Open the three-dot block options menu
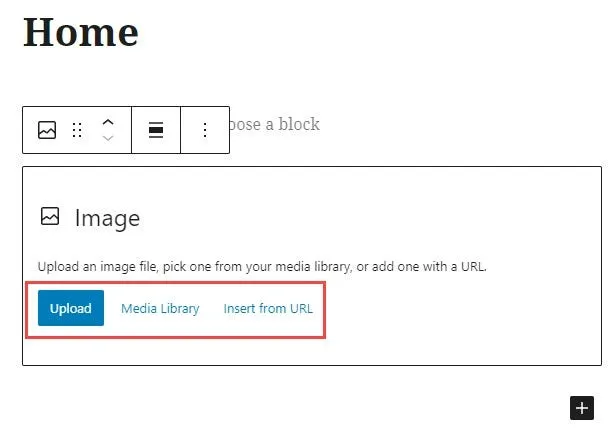Screen dimensions: 615x441 point(205,130)
